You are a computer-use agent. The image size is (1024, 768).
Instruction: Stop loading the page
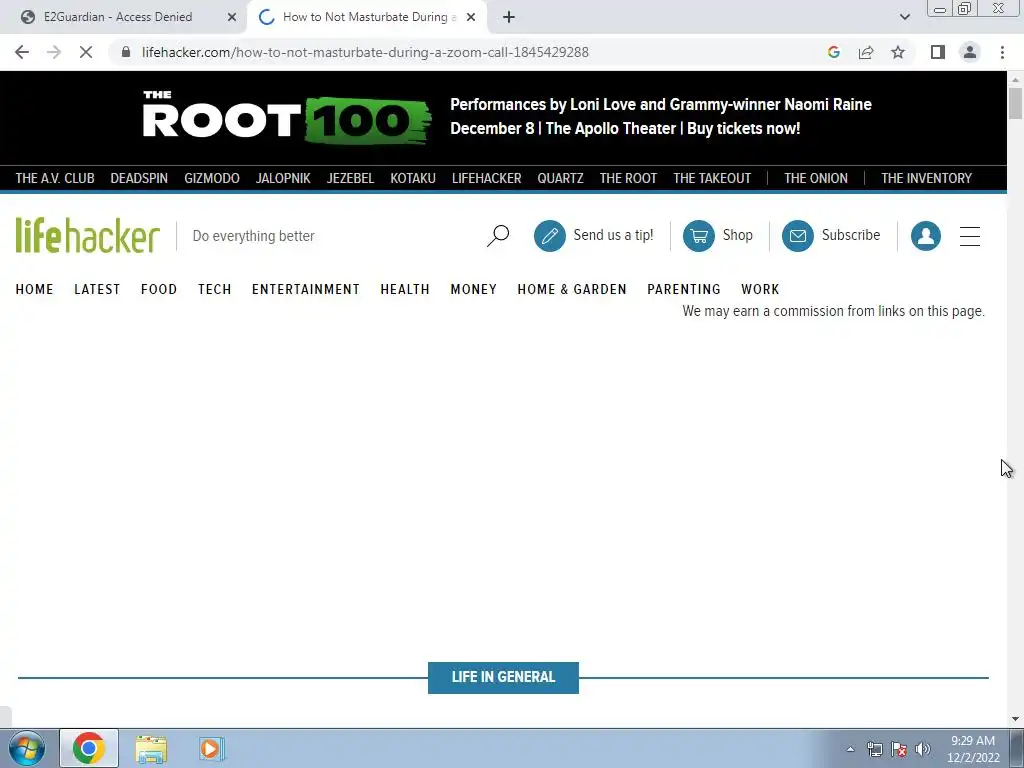(x=86, y=52)
